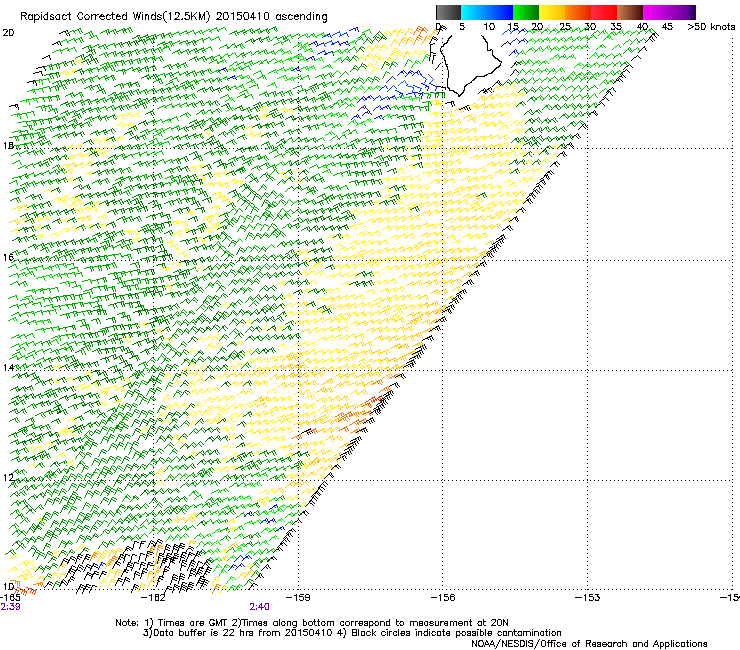The height and width of the screenshot is (650, 740).
Task: Click the longitude label '-159'
Action: (x=298, y=598)
